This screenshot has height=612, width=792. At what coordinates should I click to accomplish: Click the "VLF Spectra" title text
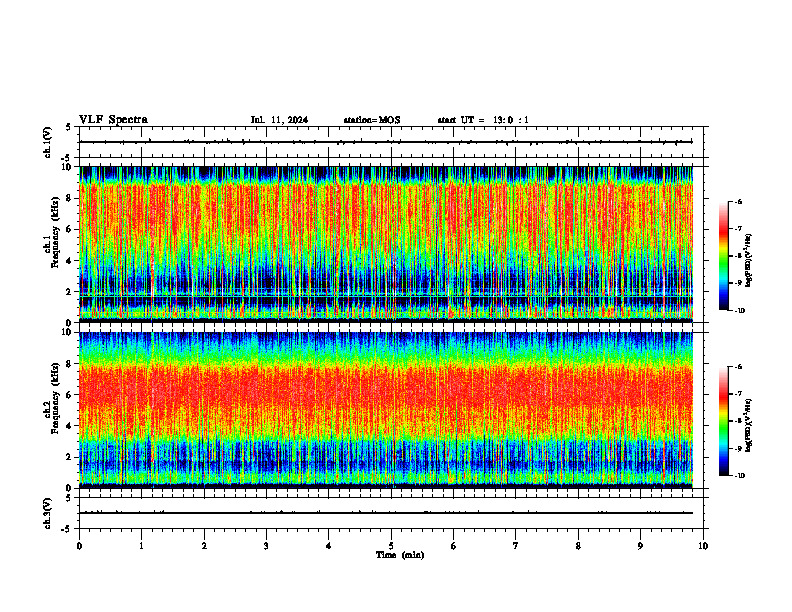click(x=113, y=120)
